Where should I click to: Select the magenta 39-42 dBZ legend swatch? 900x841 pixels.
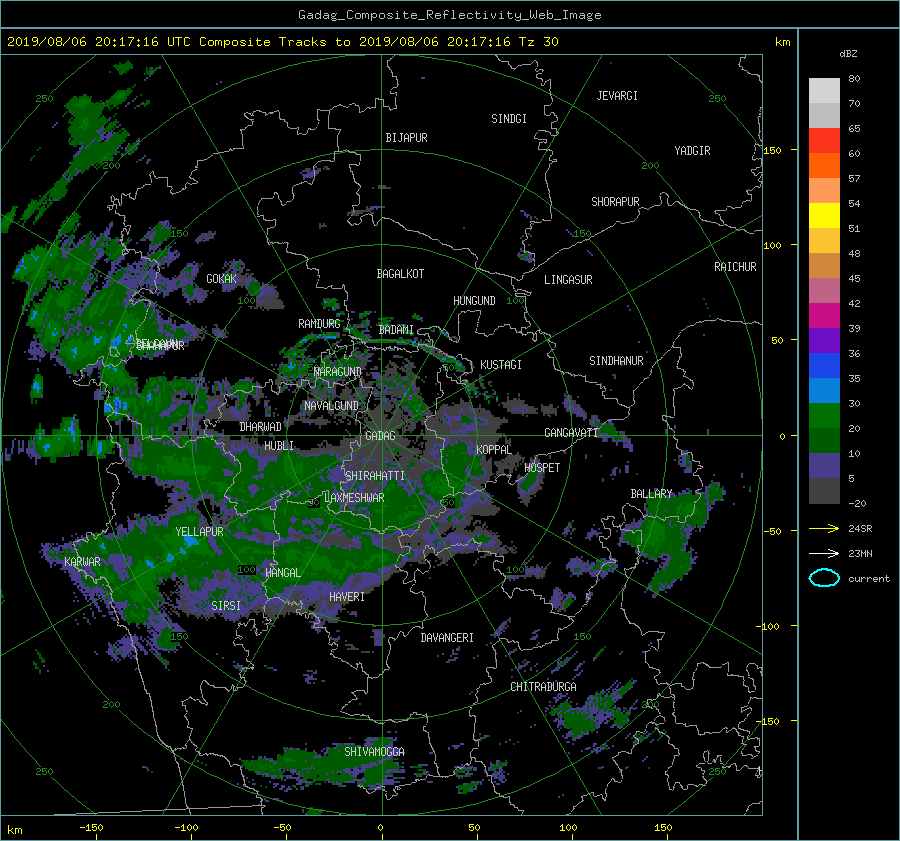pos(824,315)
